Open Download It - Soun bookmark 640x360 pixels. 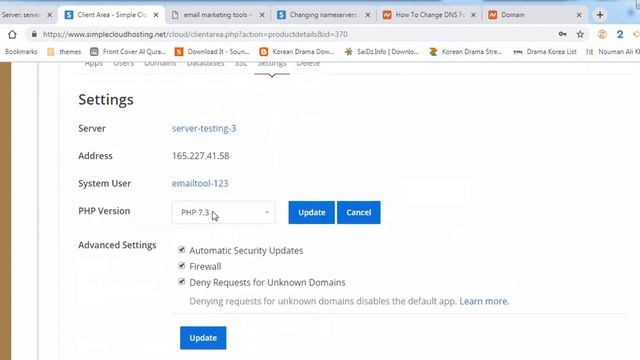[x=212, y=52]
